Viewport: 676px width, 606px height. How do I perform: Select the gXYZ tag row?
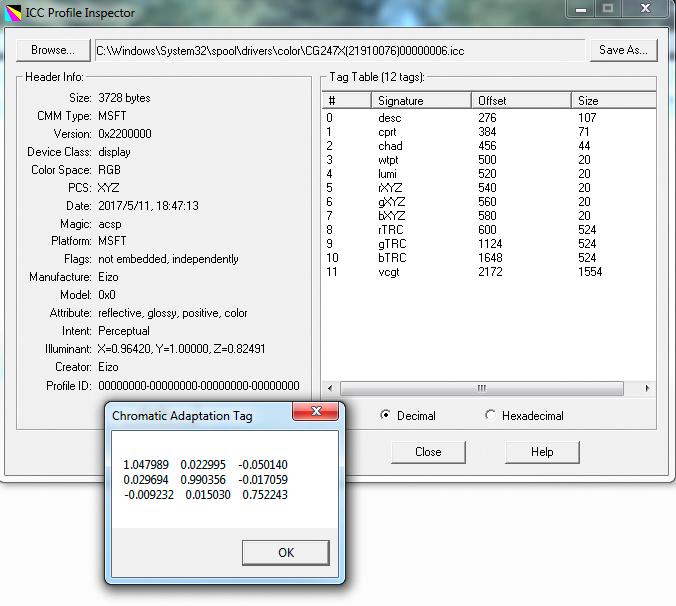pos(489,202)
